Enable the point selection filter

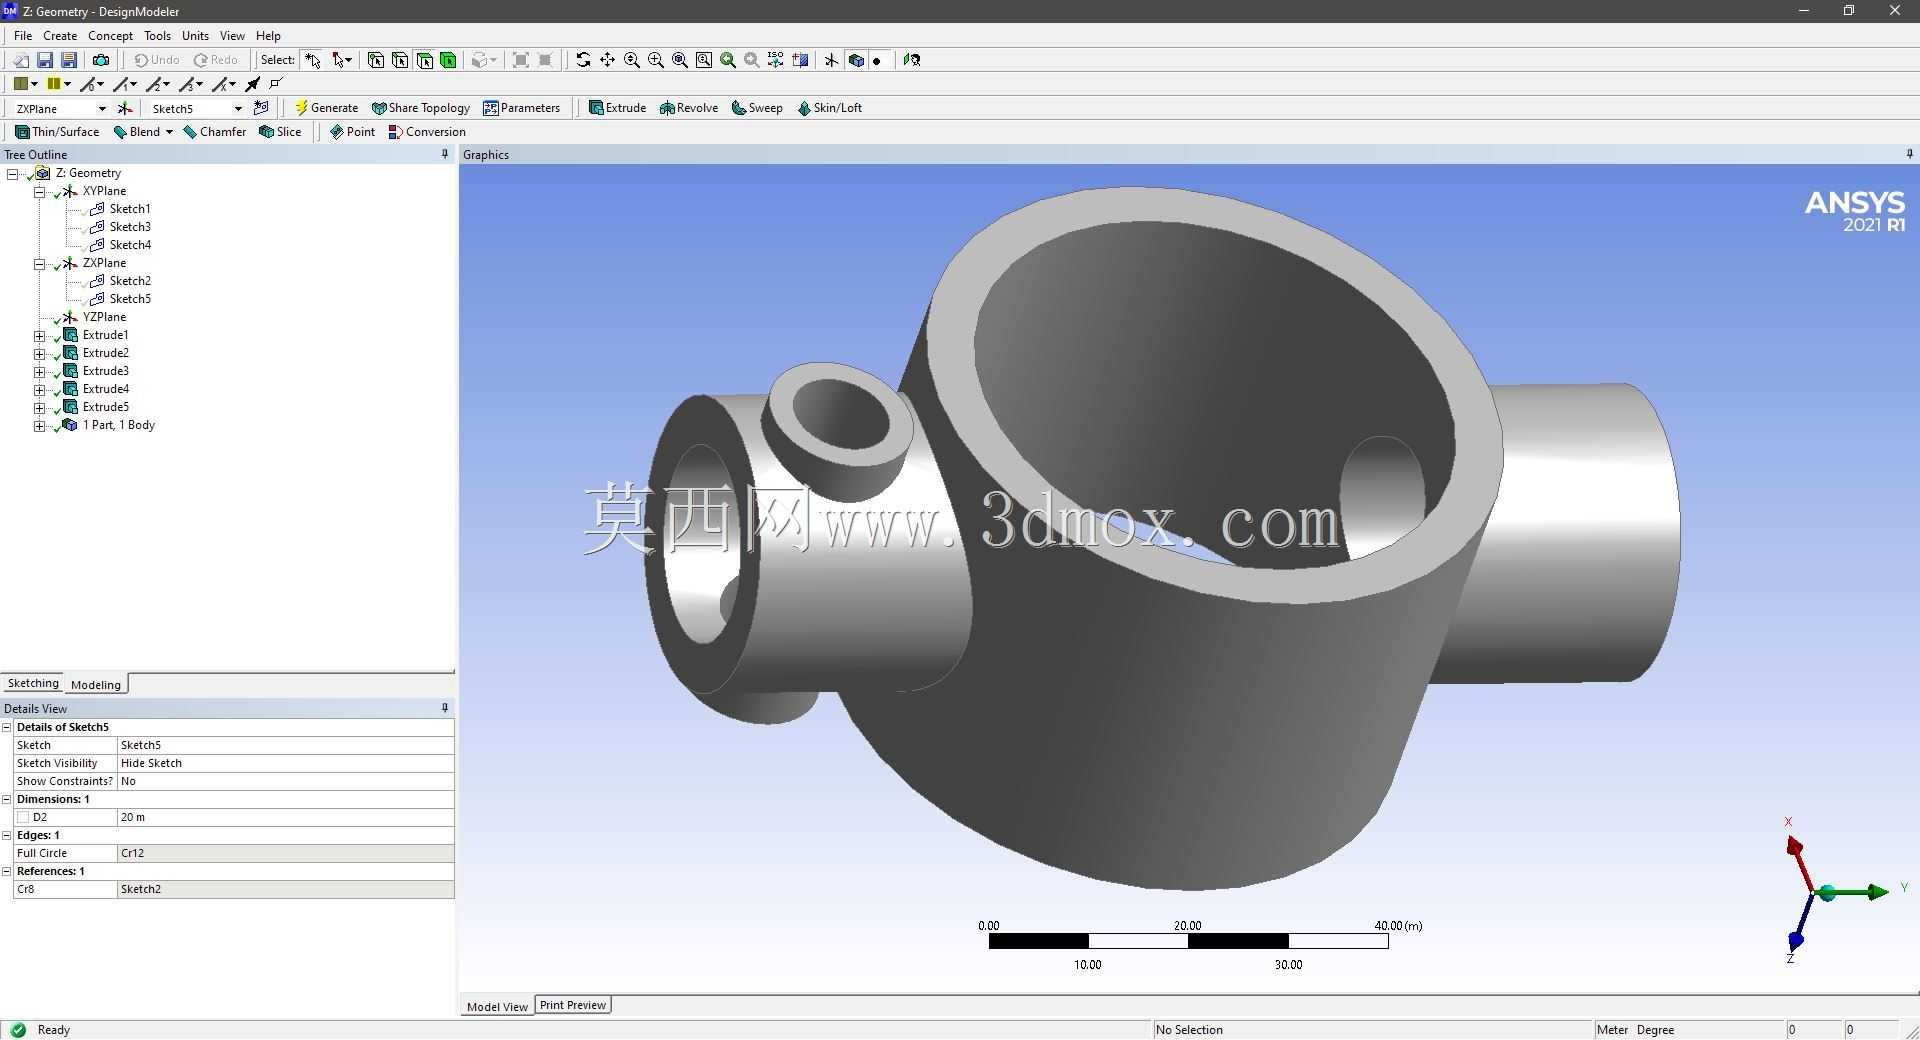(376, 60)
